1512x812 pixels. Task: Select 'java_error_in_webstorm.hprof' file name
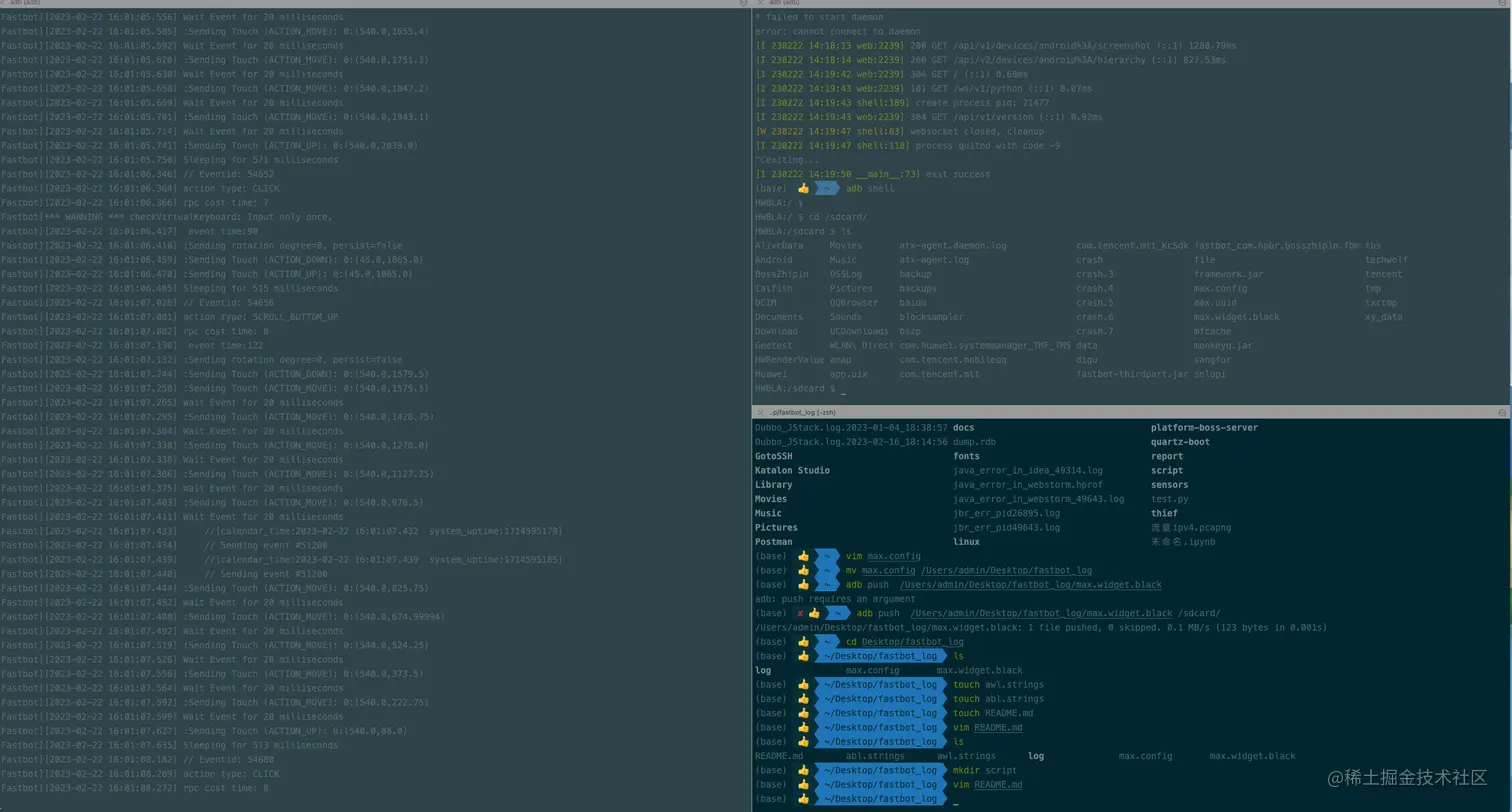point(1028,485)
